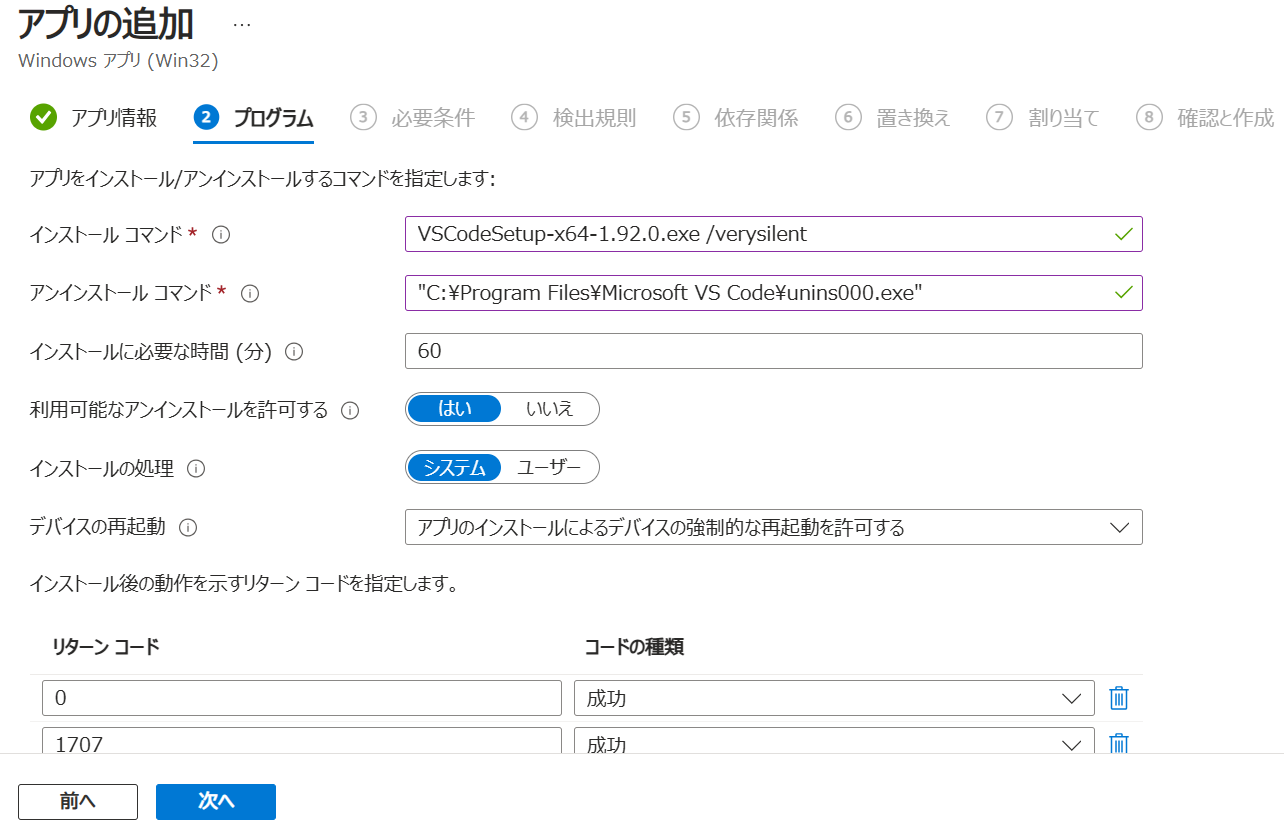Screen dimensions: 1284x826
Task: Click the リターン コード column header
Action: [x=106, y=646]
